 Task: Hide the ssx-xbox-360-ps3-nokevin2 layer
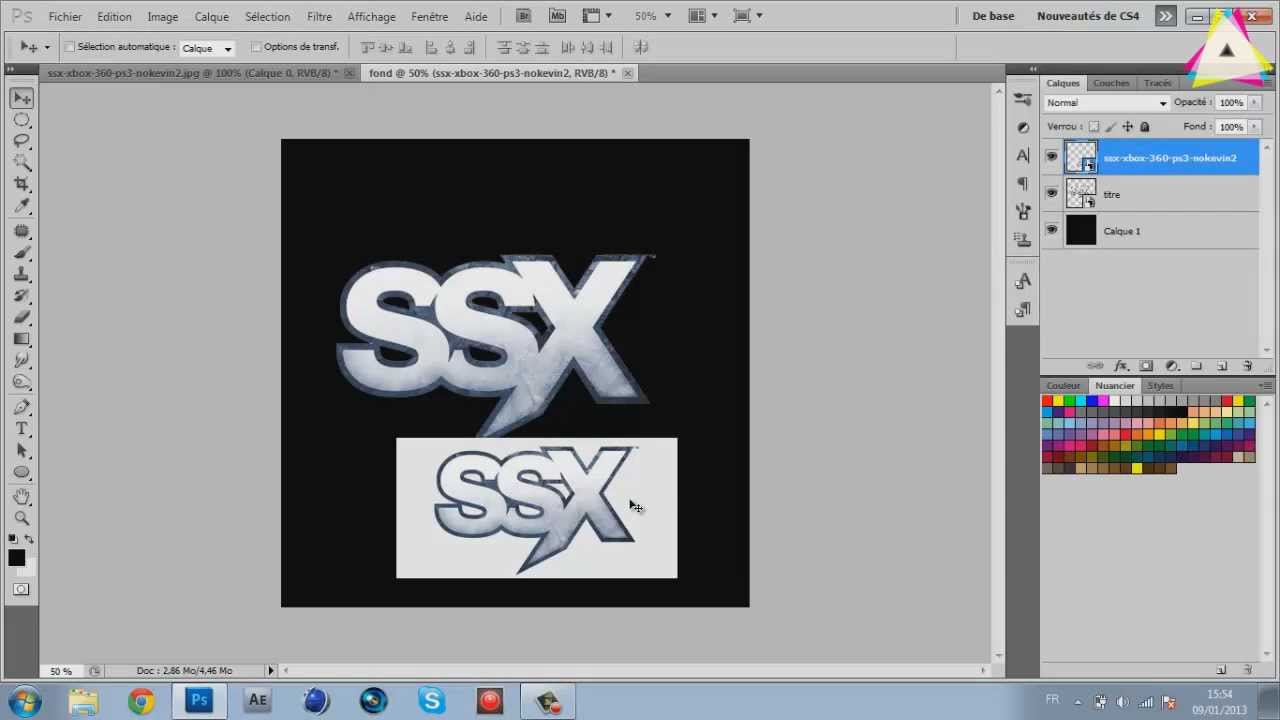[x=1051, y=157]
